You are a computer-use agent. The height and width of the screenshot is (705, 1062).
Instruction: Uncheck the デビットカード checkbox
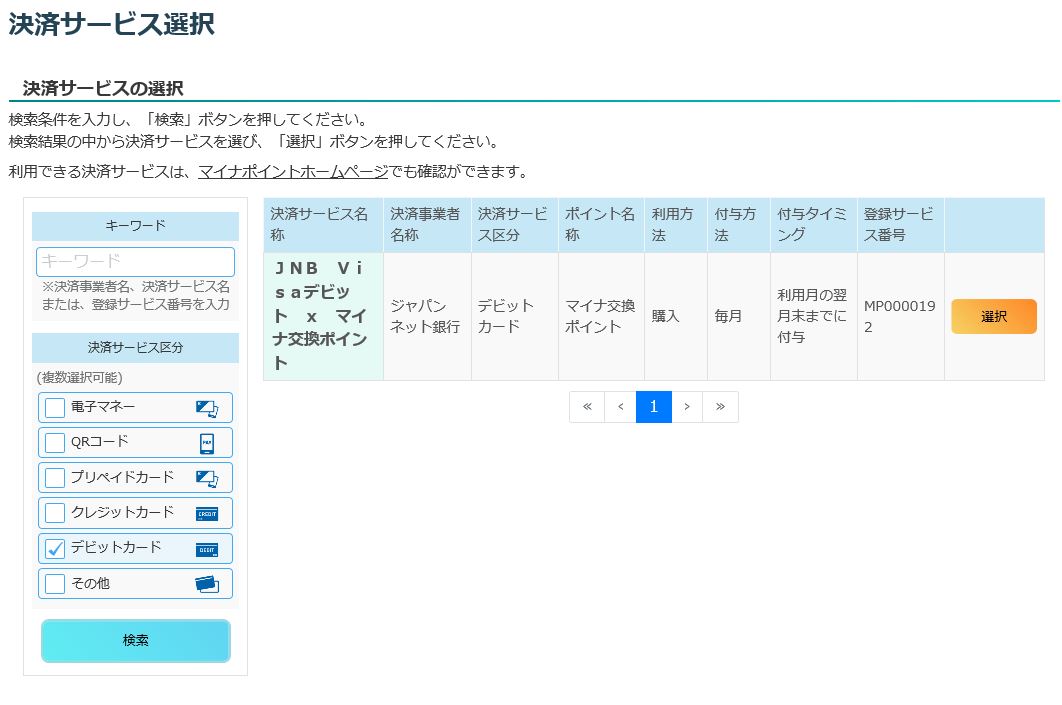coord(55,549)
